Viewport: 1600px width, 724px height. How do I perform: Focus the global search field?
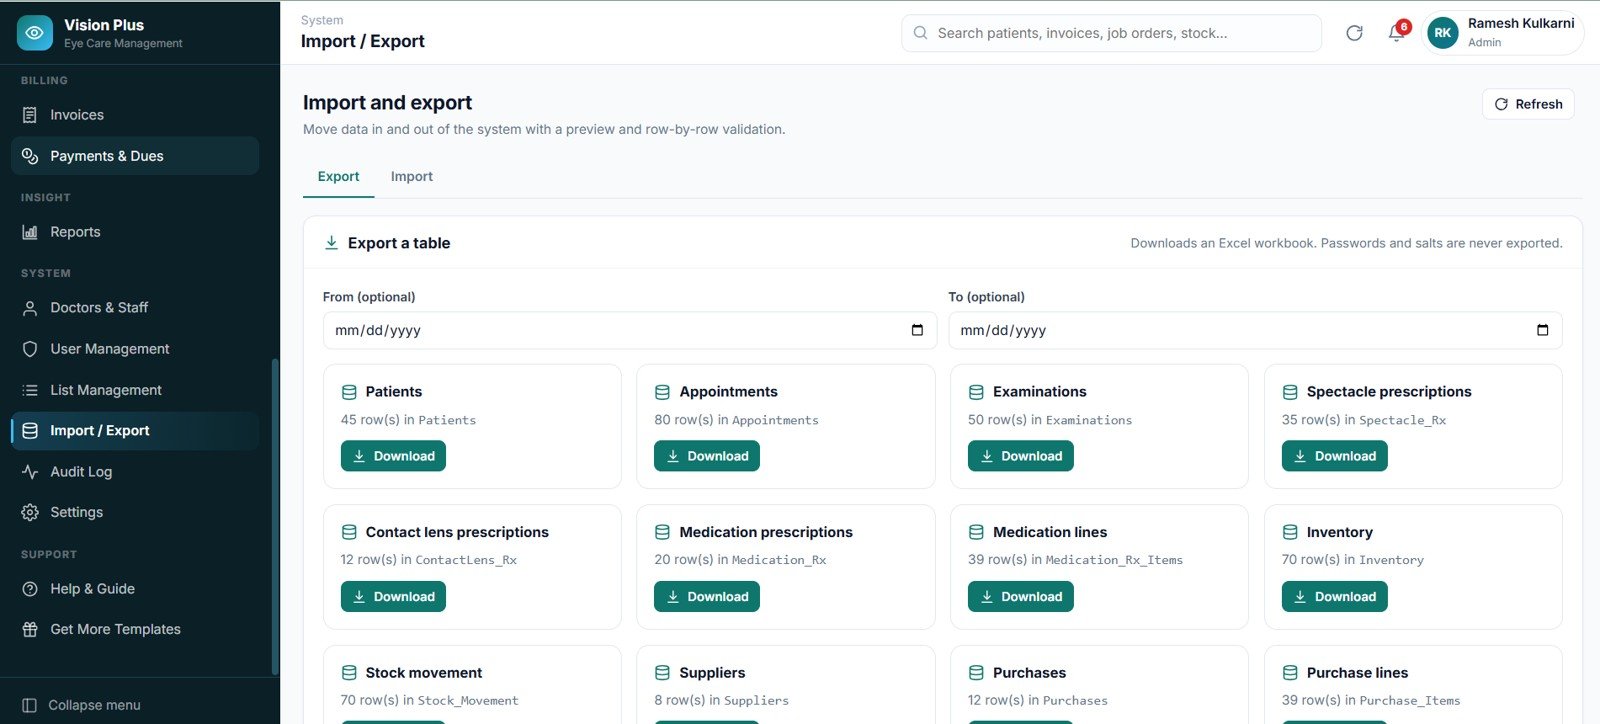1111,33
